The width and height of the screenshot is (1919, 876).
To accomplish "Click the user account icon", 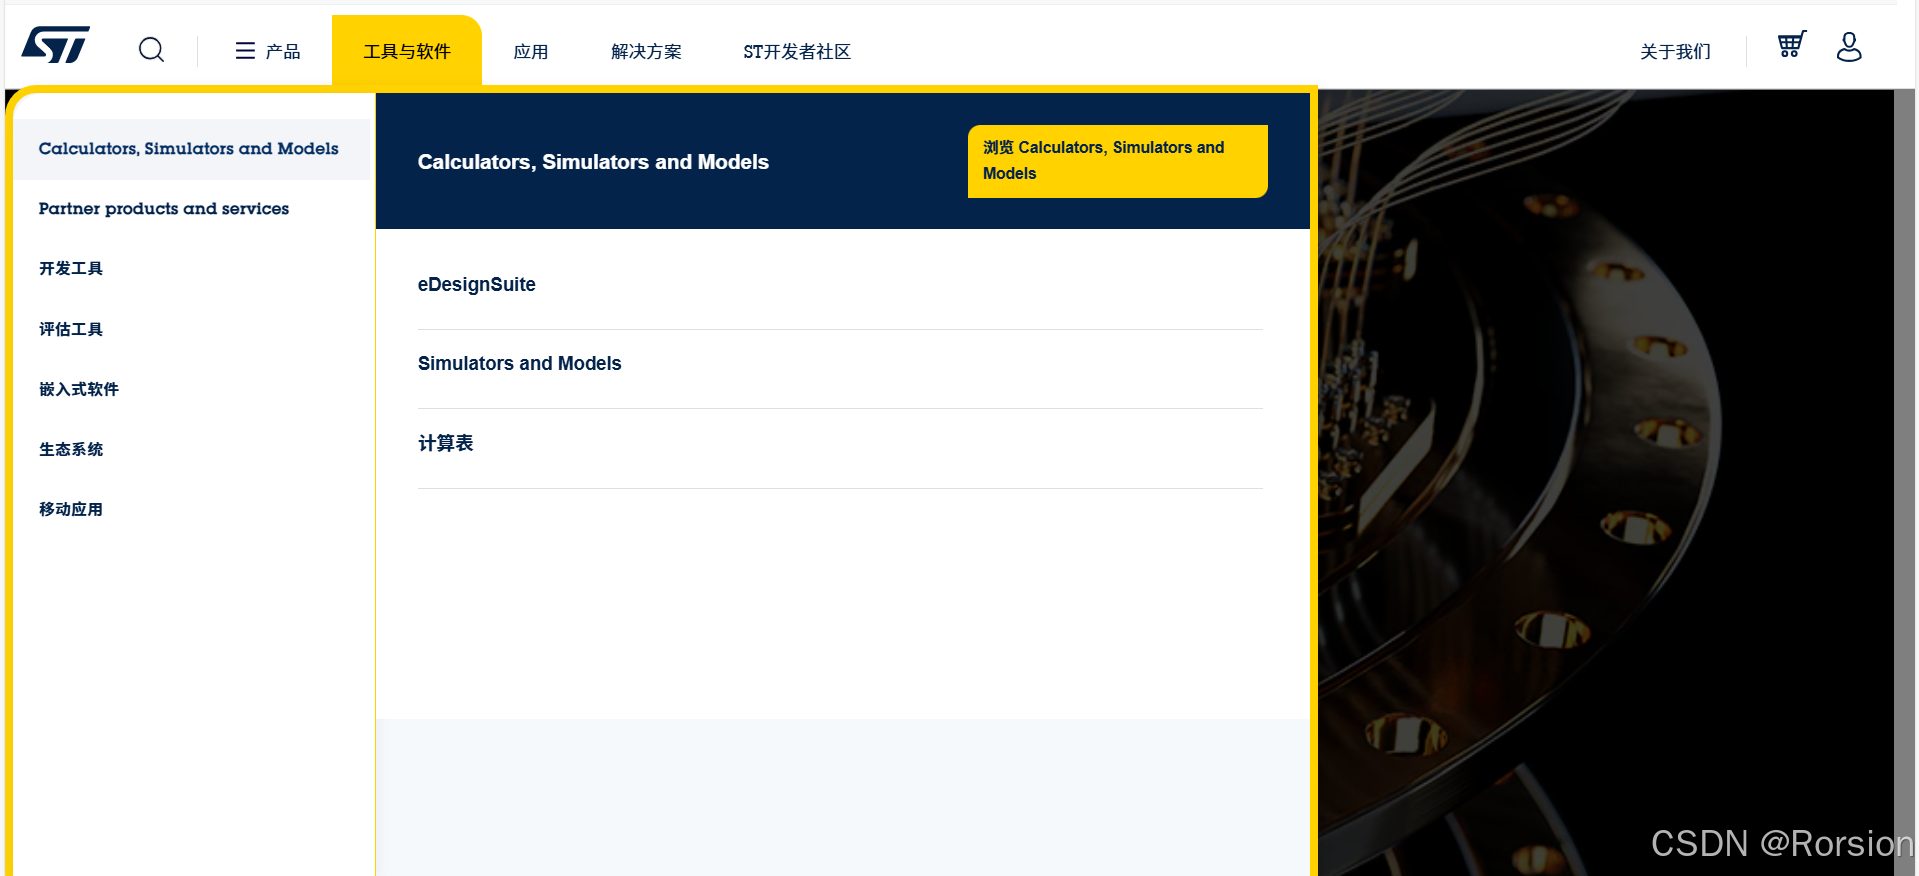I will click(x=1849, y=46).
